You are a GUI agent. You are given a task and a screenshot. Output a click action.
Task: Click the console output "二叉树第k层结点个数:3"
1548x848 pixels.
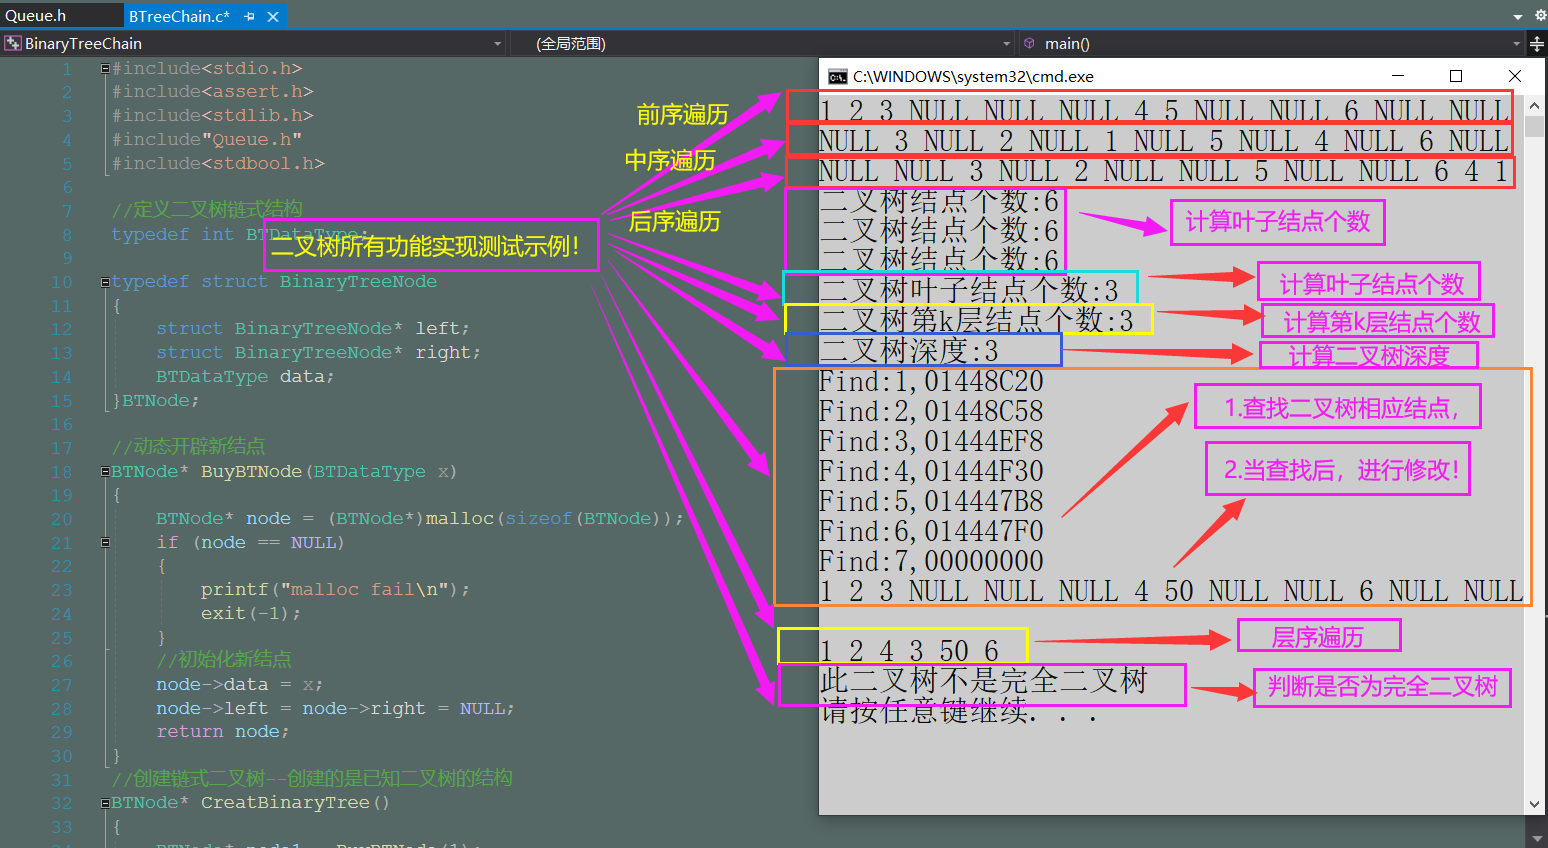coord(976,321)
